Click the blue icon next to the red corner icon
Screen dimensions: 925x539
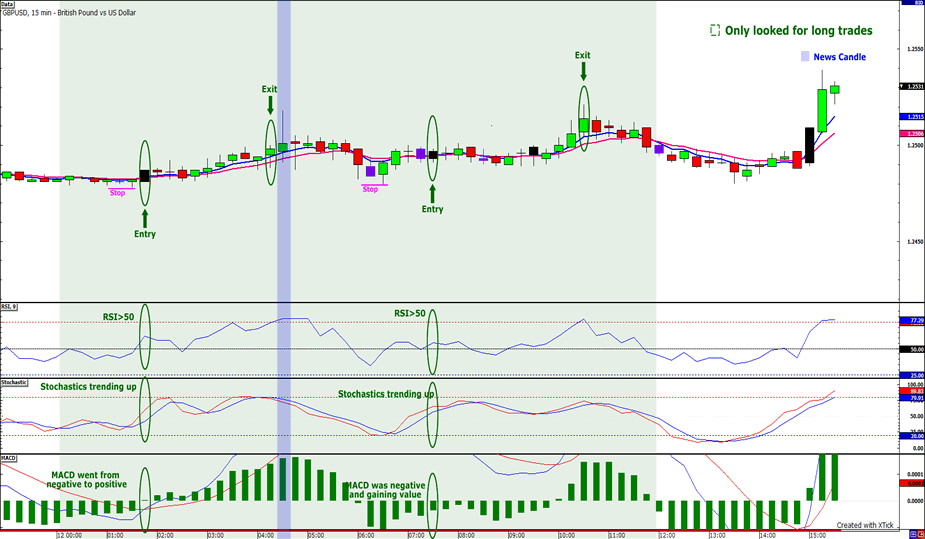click(x=913, y=534)
